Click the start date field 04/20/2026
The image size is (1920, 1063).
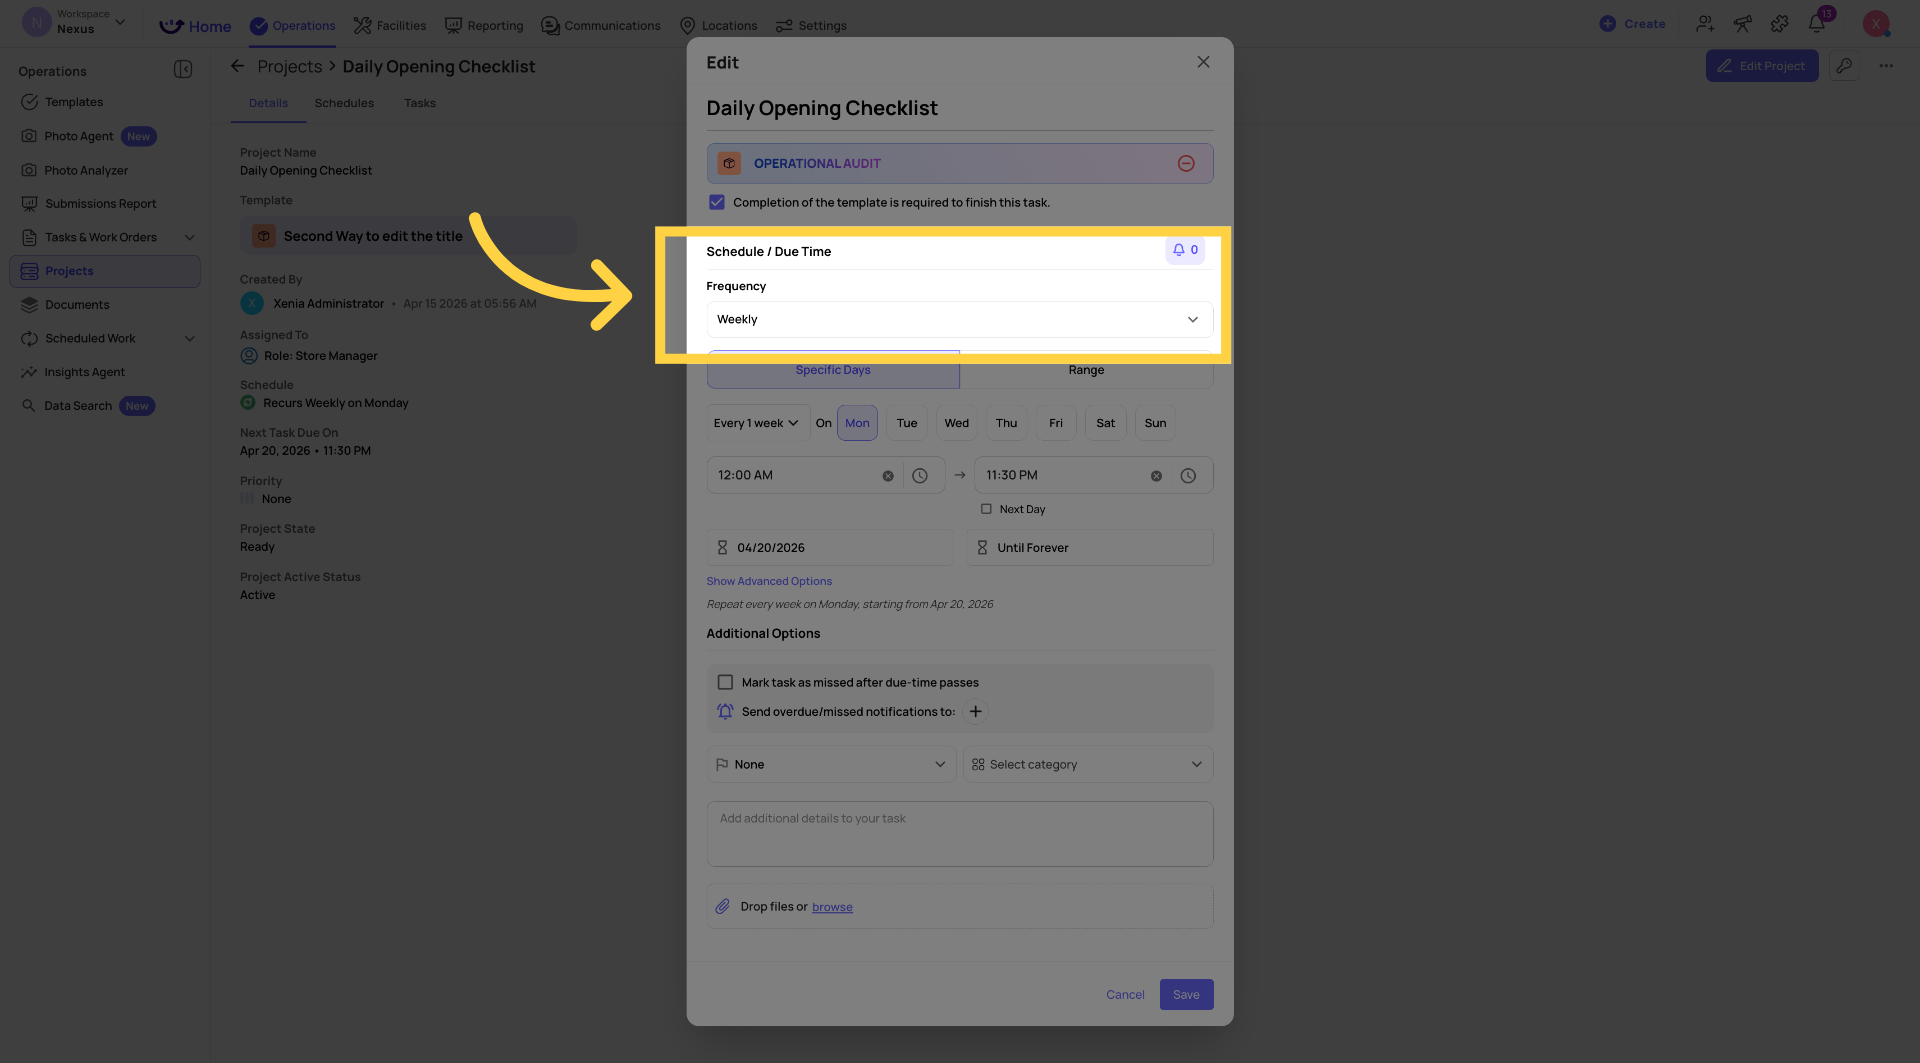tap(830, 548)
